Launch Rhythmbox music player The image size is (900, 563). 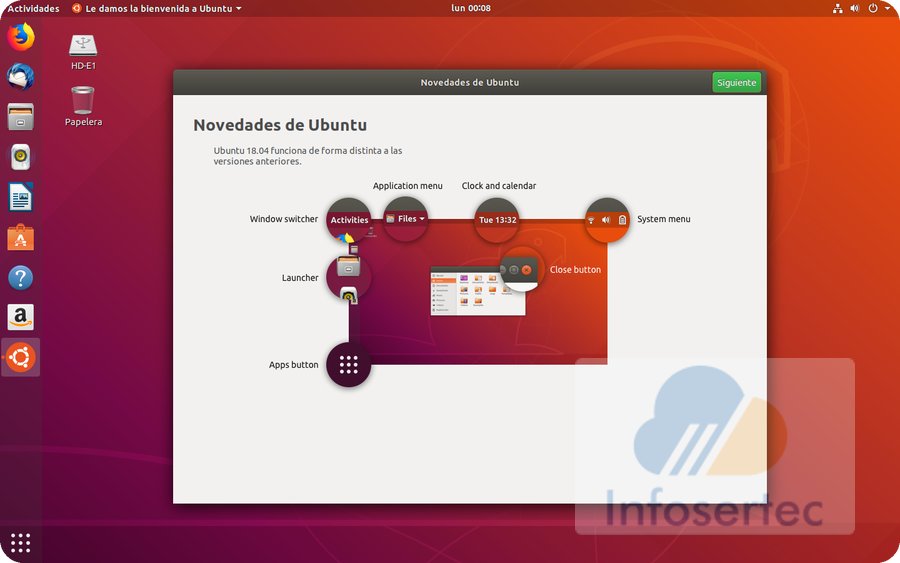[x=20, y=157]
